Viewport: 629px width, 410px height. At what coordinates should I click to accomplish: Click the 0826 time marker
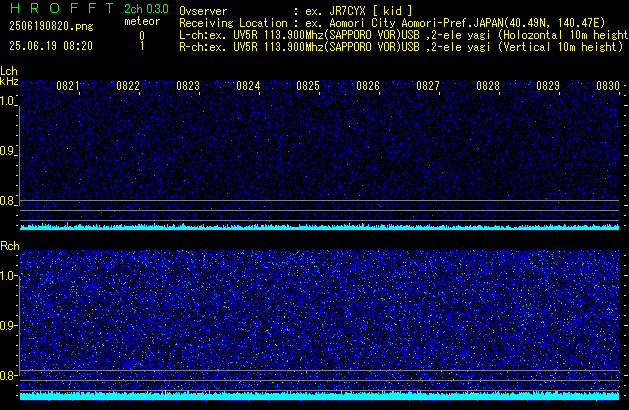click(x=368, y=86)
